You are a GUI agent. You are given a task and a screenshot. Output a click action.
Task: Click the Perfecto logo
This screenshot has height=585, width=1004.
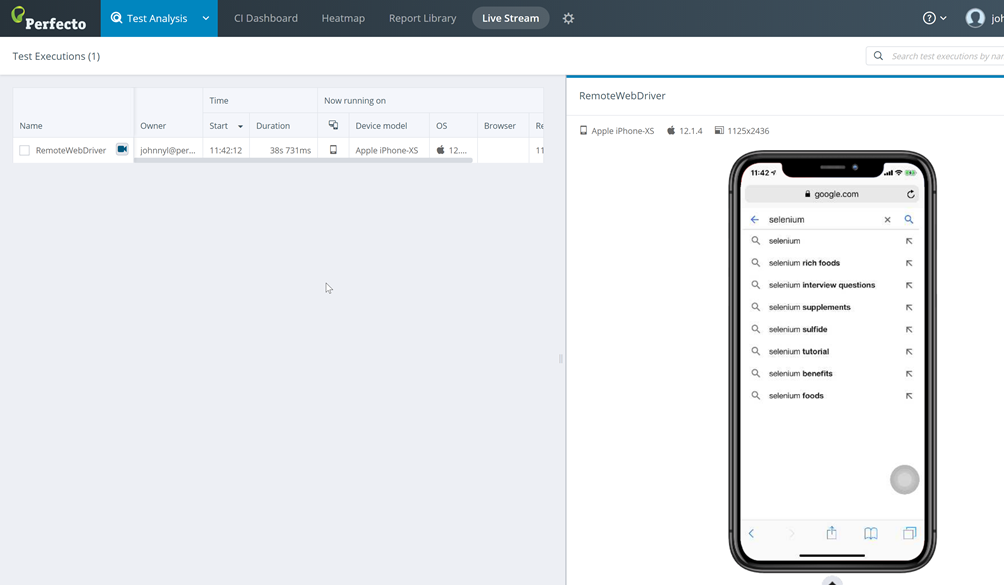point(49,18)
